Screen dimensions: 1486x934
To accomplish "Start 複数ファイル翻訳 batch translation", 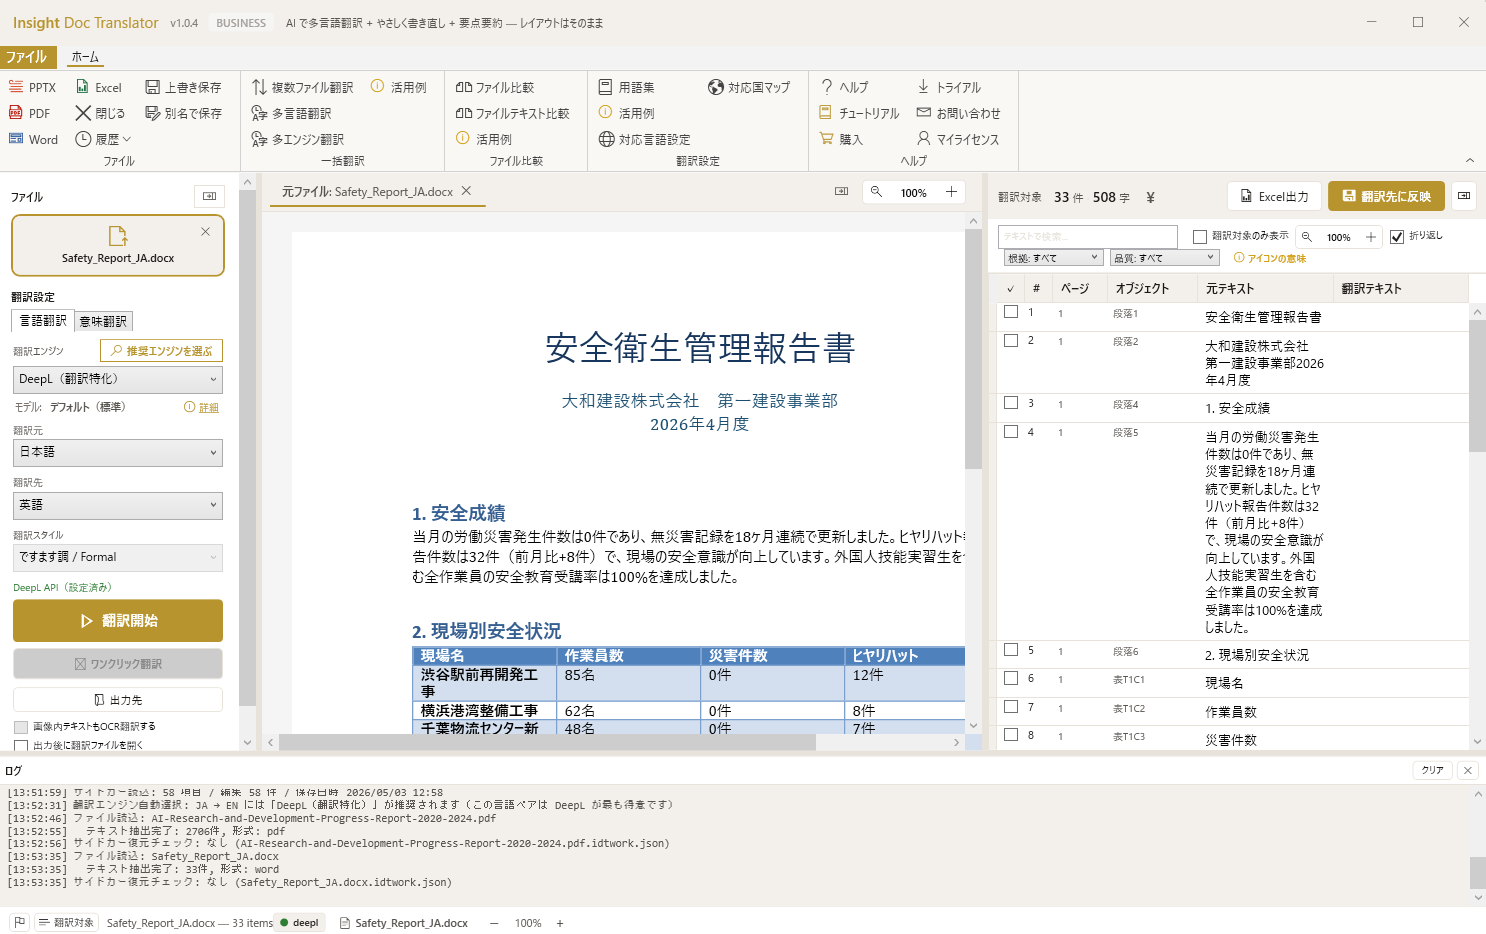I will (x=302, y=87).
